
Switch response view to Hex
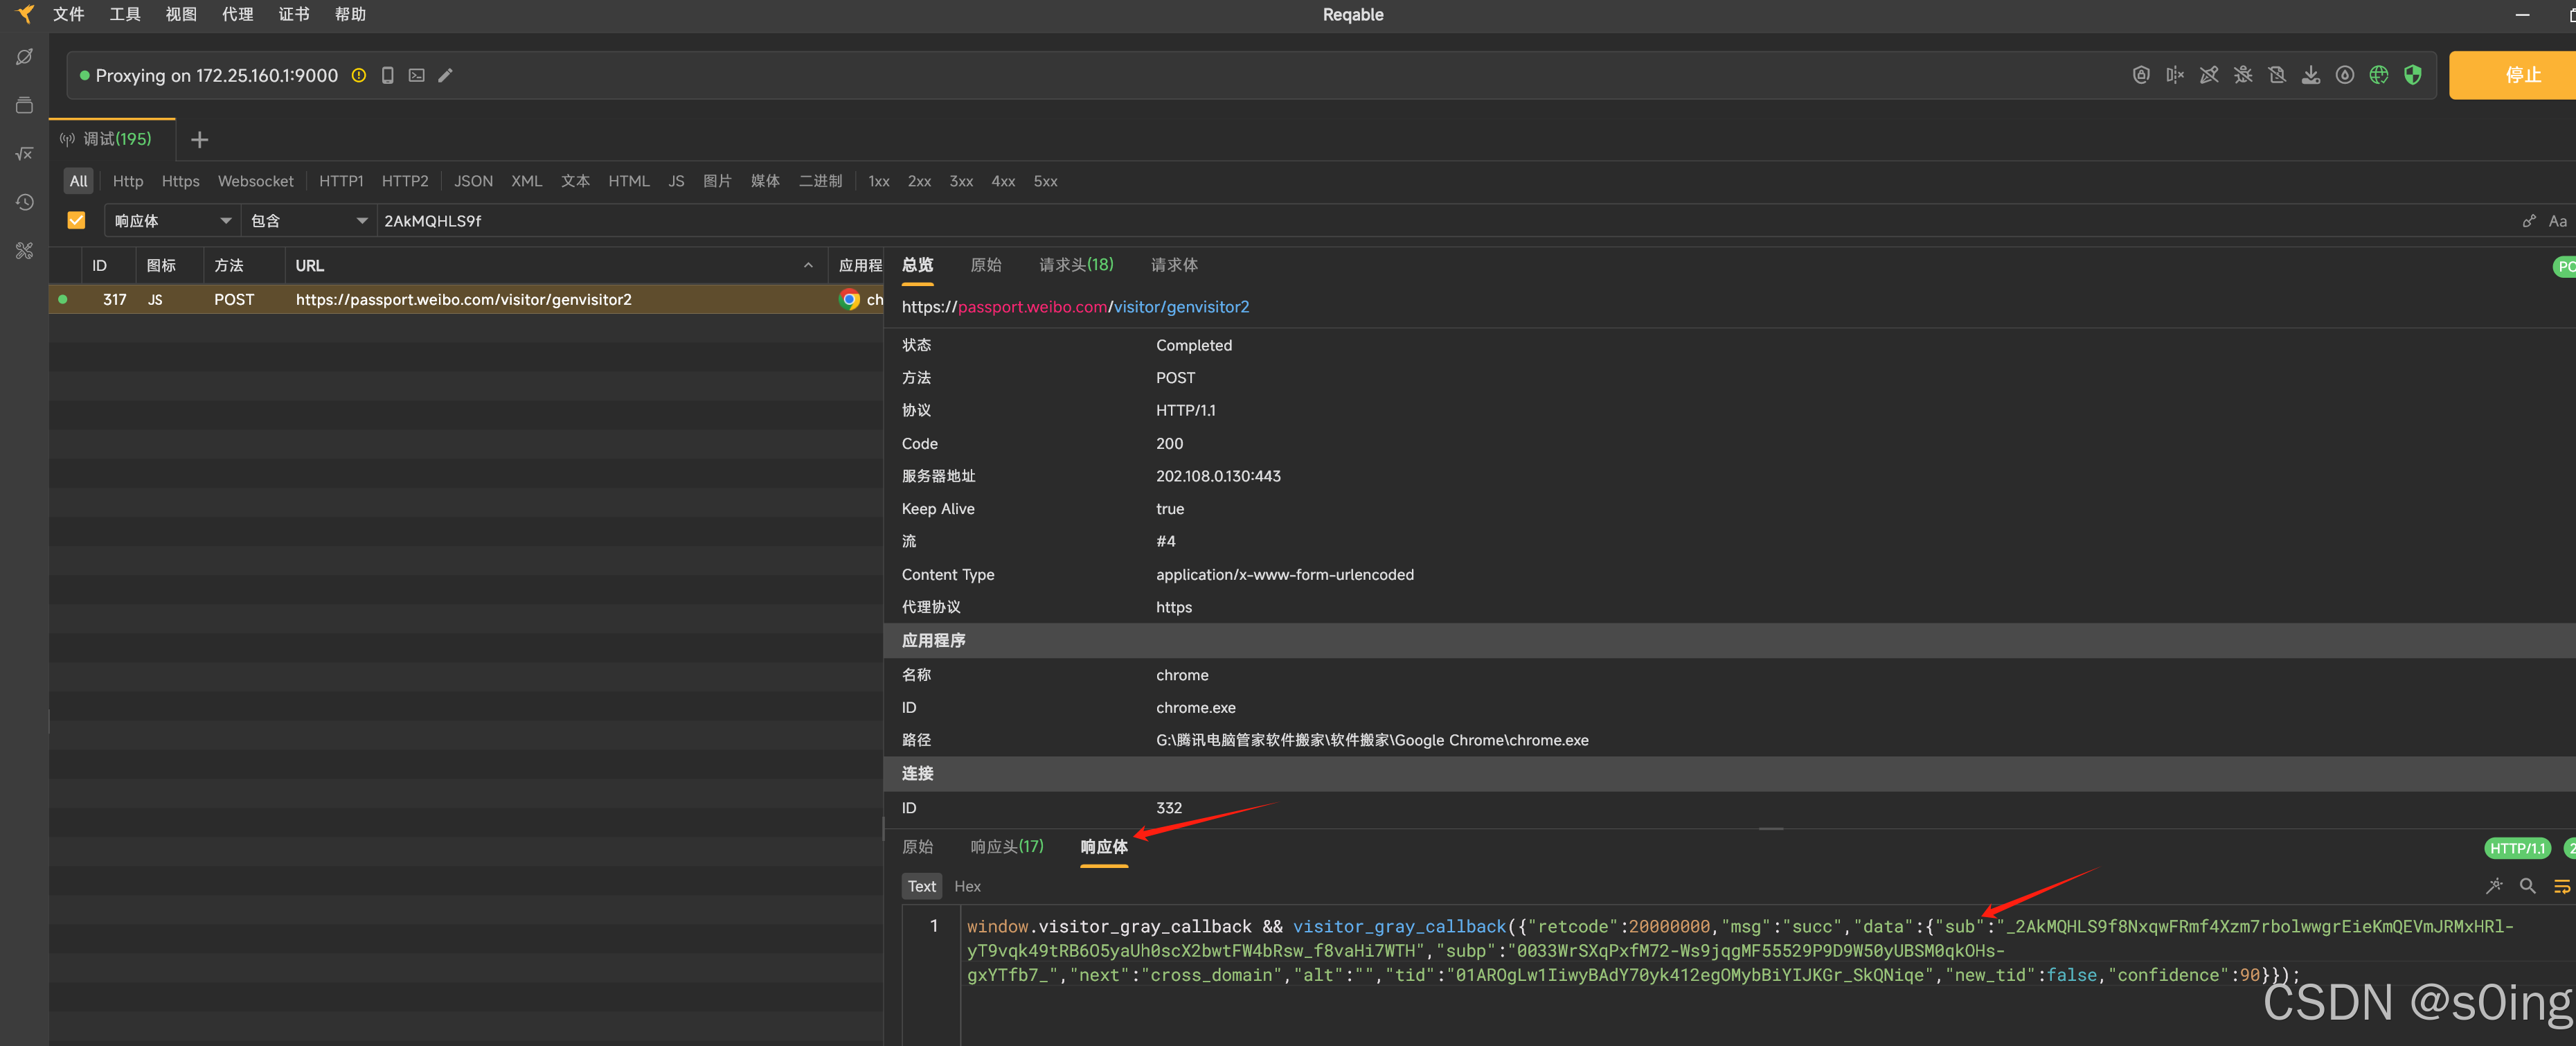(x=967, y=886)
